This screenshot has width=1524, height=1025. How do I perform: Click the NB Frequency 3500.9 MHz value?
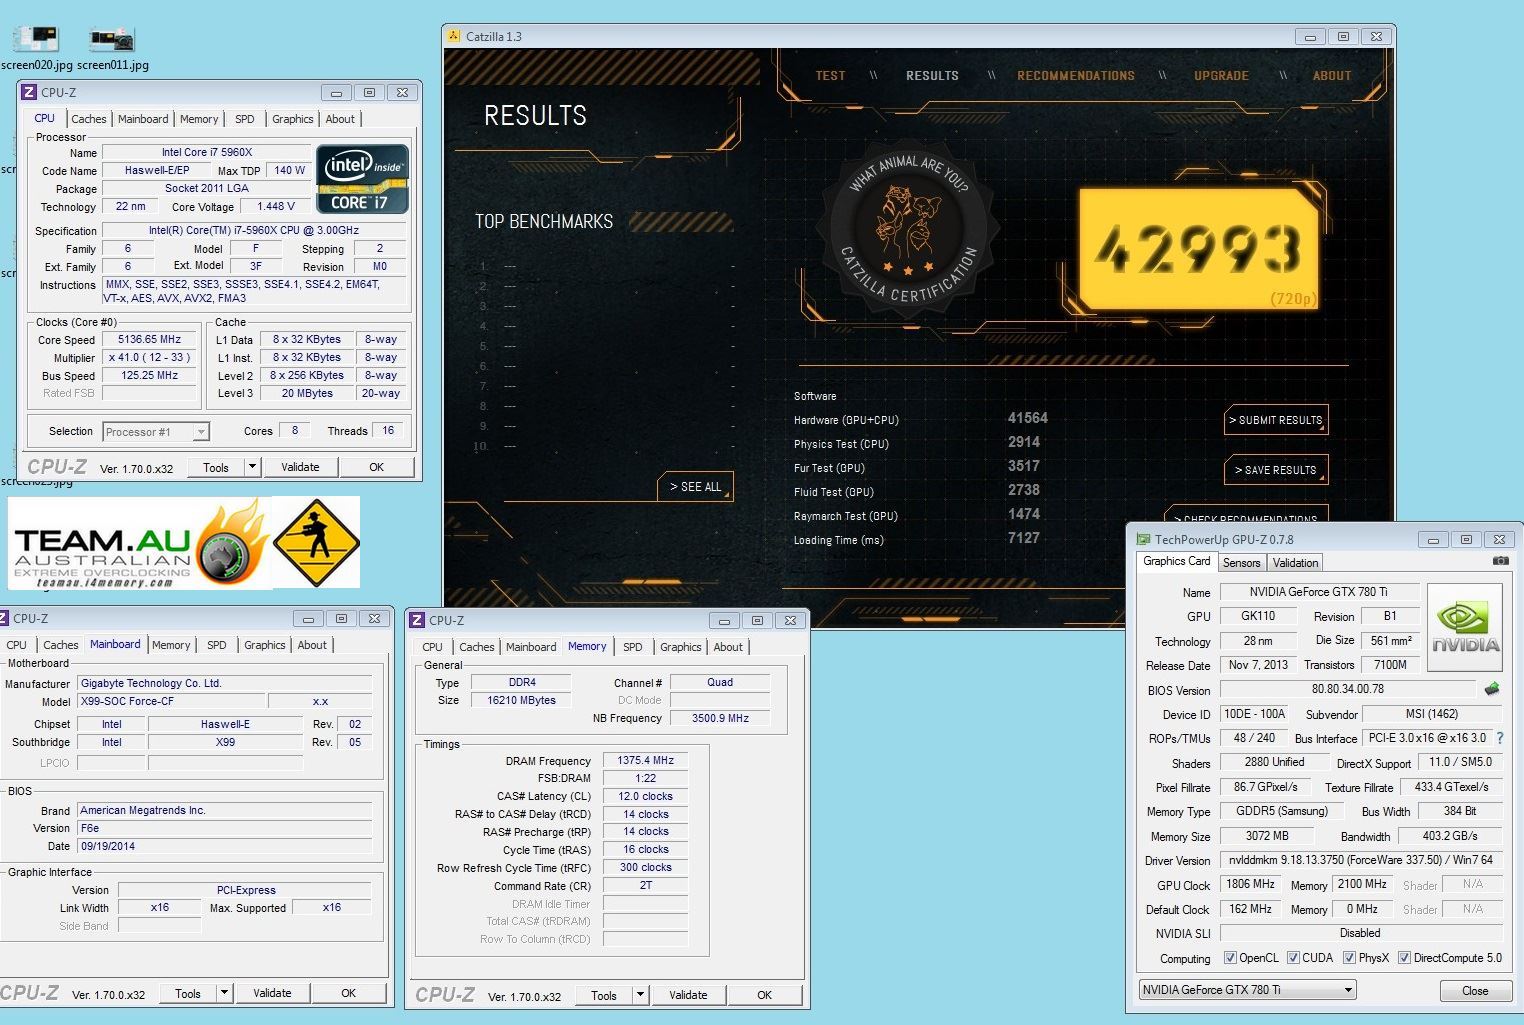point(720,718)
